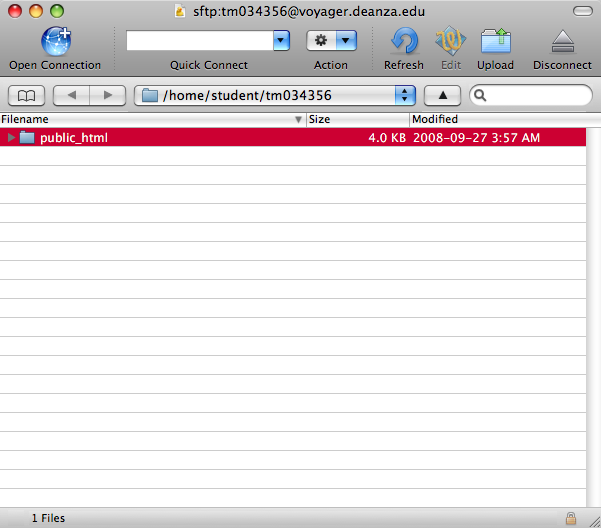Screen dimensions: 601x528
Task: Click the Edit pencil icon
Action: click(451, 41)
